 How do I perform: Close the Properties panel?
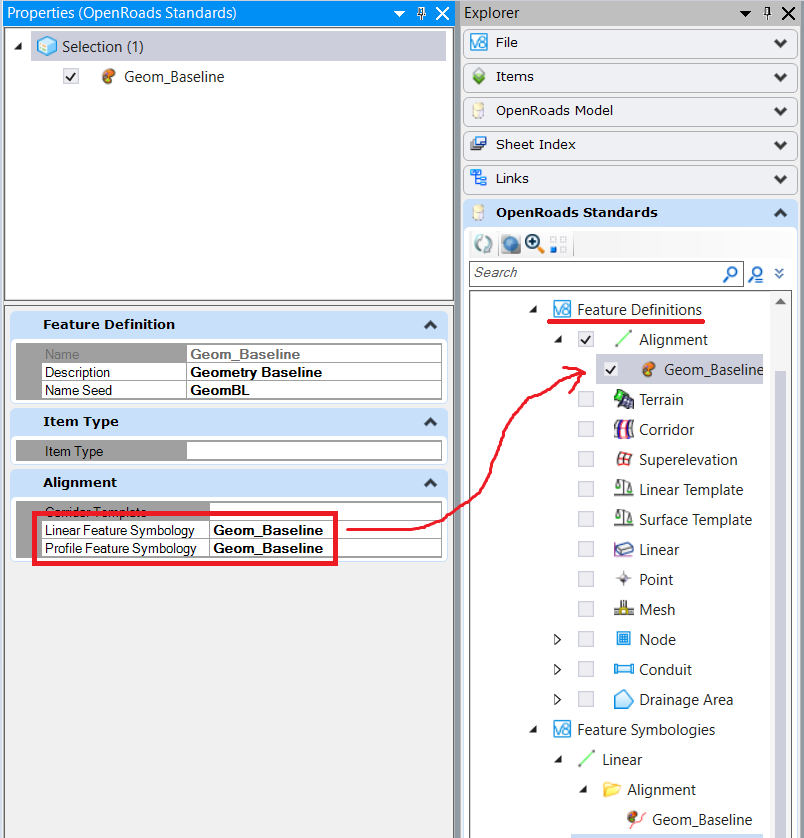pyautogui.click(x=443, y=13)
